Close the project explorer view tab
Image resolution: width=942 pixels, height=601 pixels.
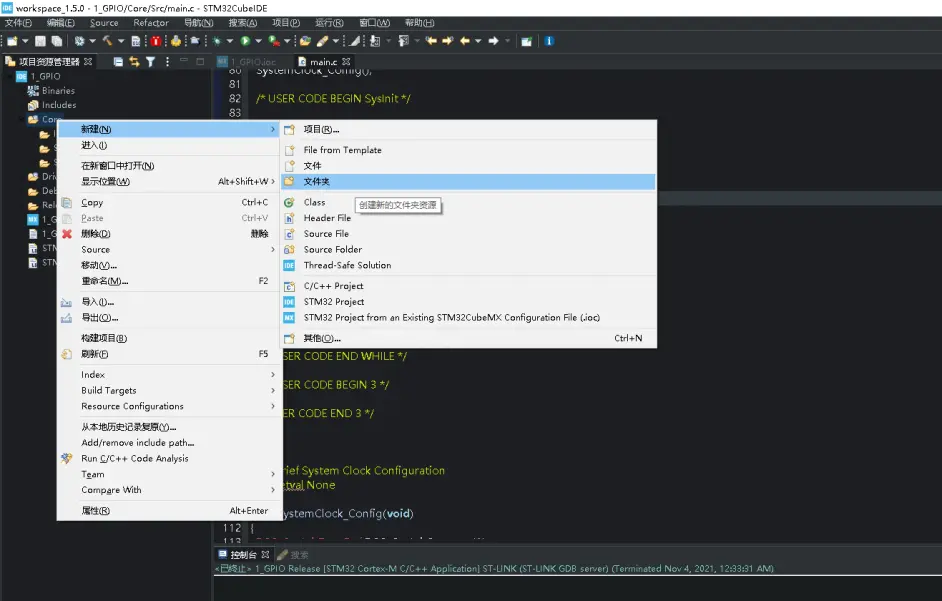click(88, 61)
